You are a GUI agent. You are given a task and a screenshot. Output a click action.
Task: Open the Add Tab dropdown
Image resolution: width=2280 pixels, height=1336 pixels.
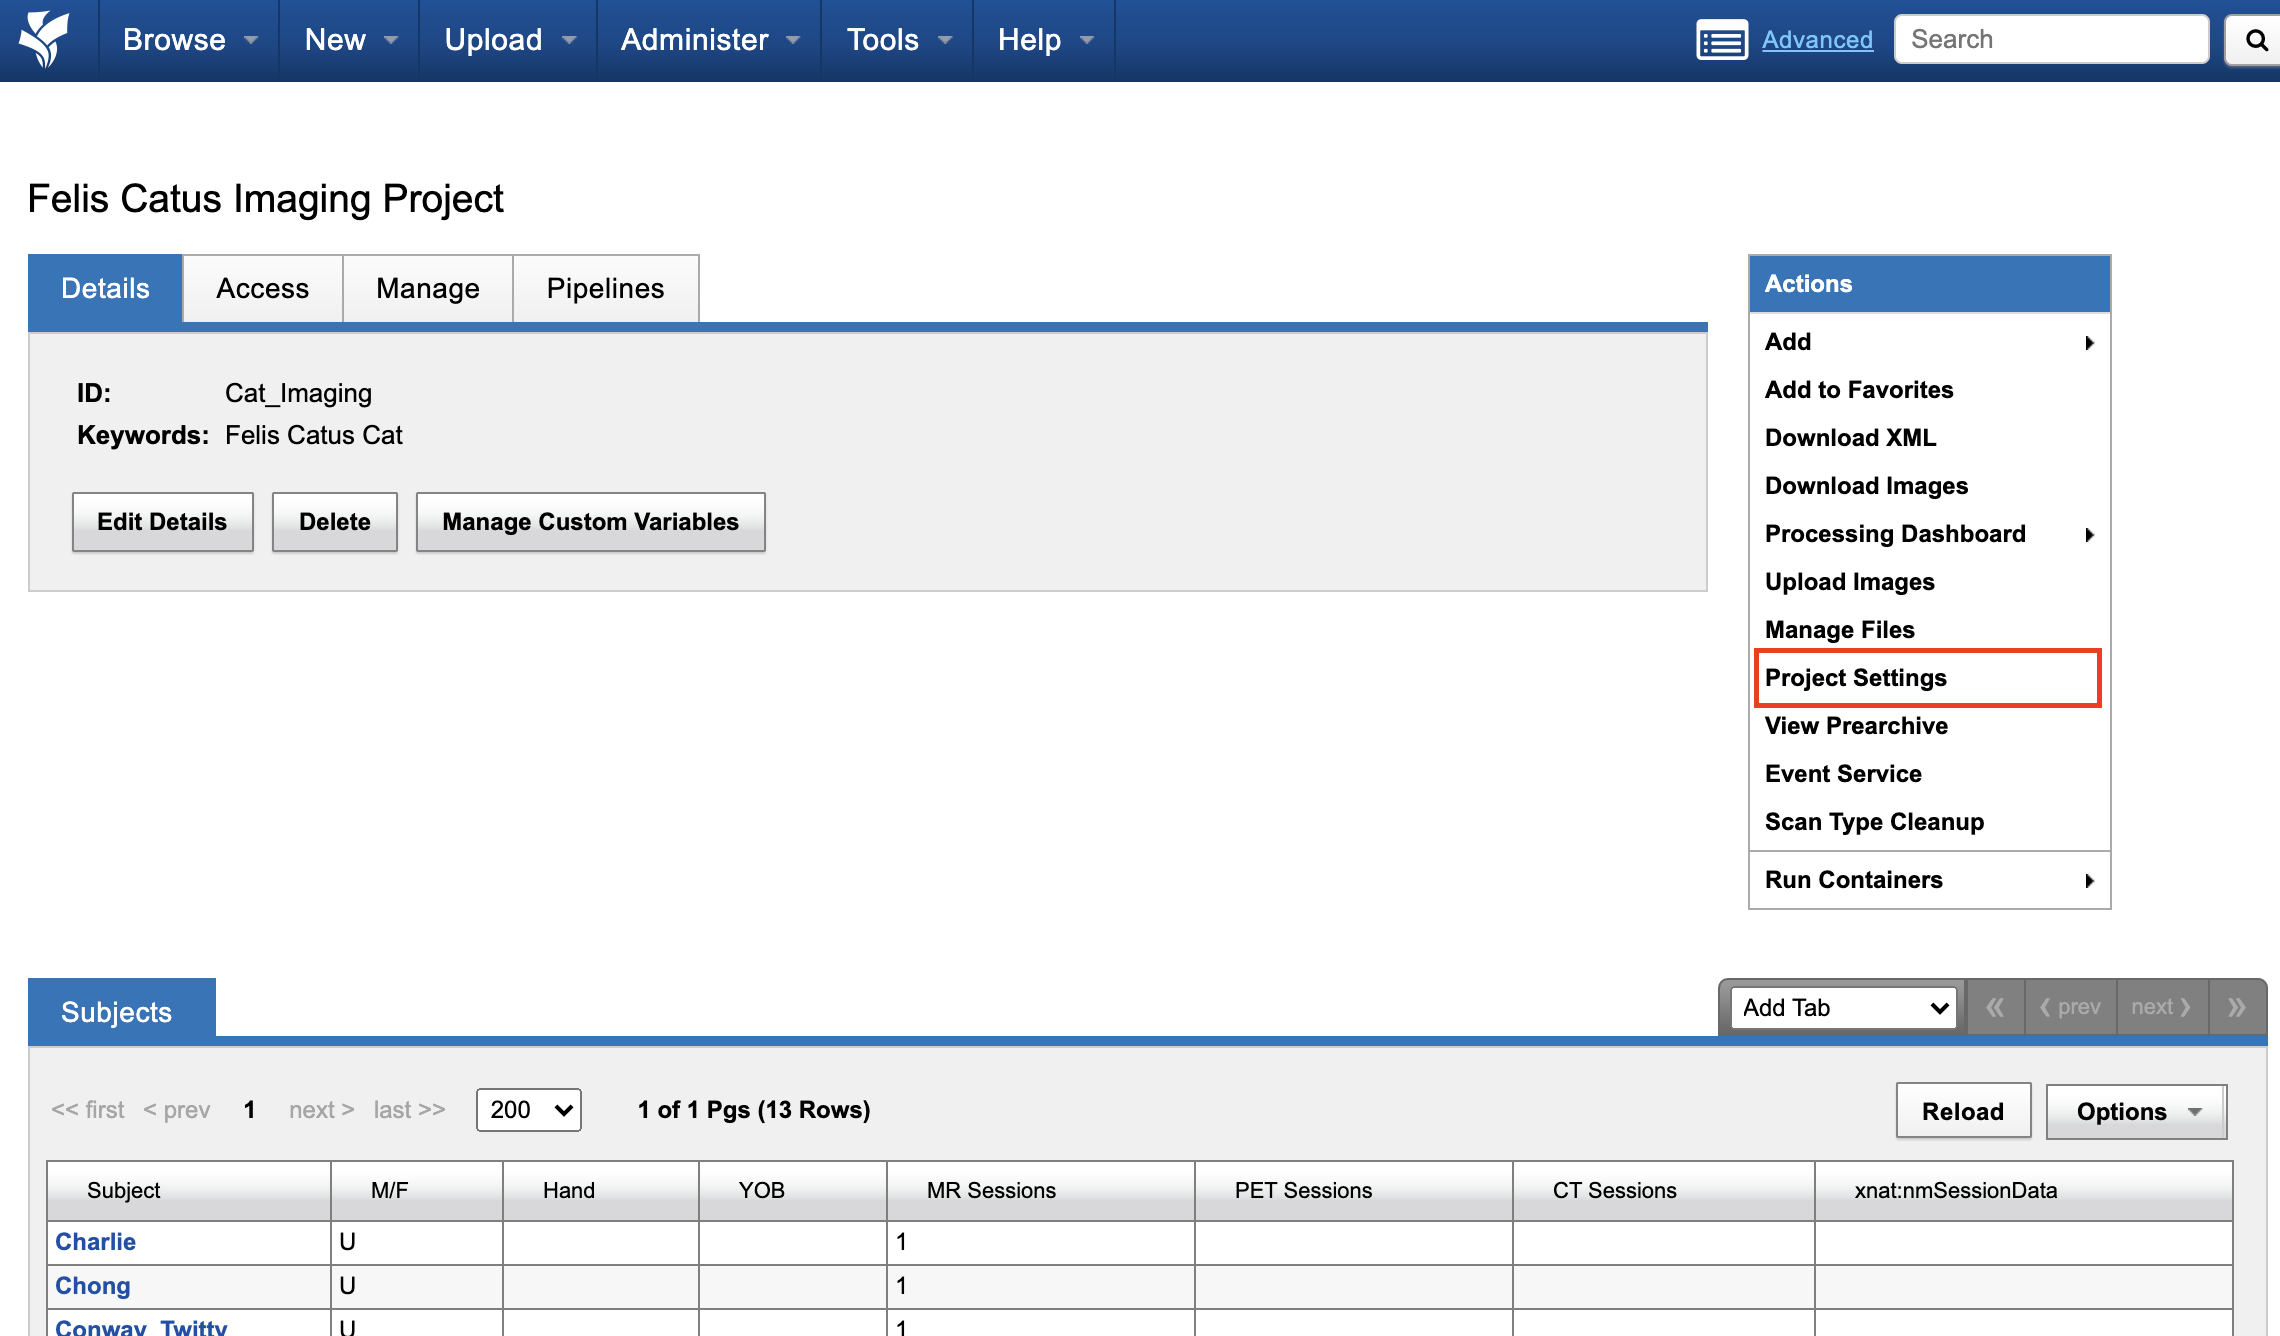point(1843,1007)
